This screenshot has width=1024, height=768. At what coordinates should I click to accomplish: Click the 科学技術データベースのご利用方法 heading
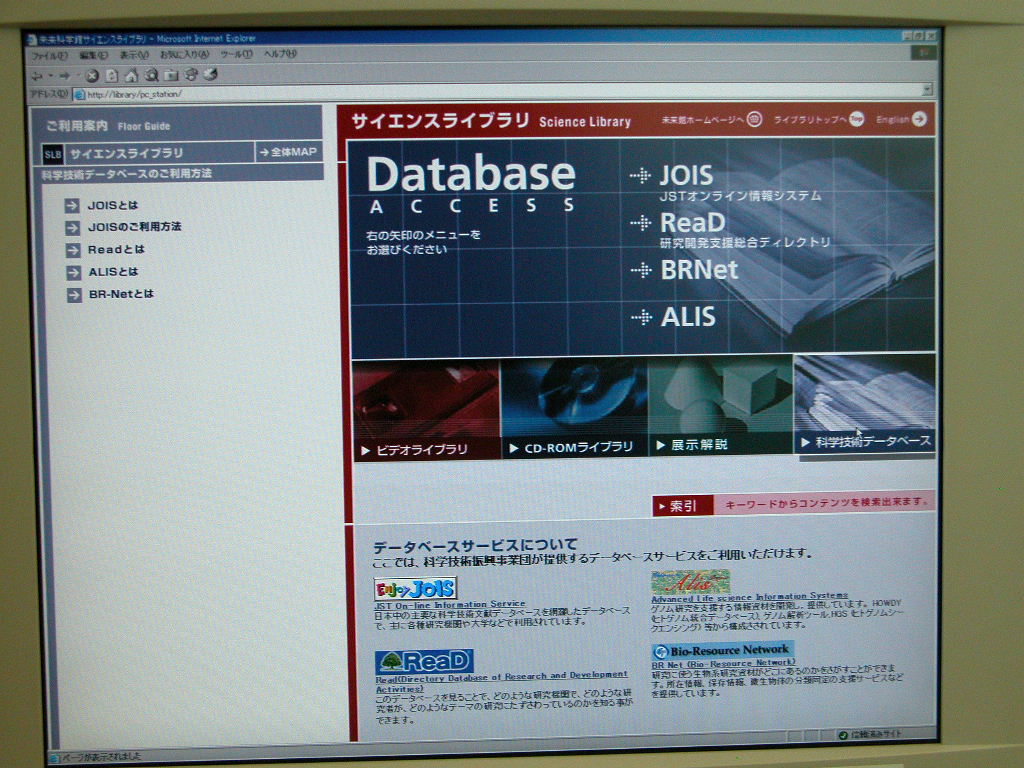click(x=126, y=174)
